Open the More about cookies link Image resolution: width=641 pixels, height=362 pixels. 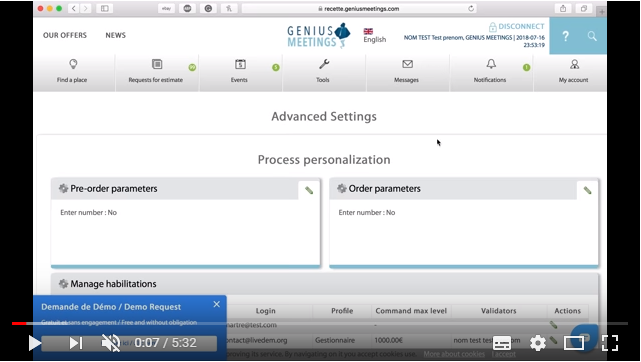coord(454,354)
